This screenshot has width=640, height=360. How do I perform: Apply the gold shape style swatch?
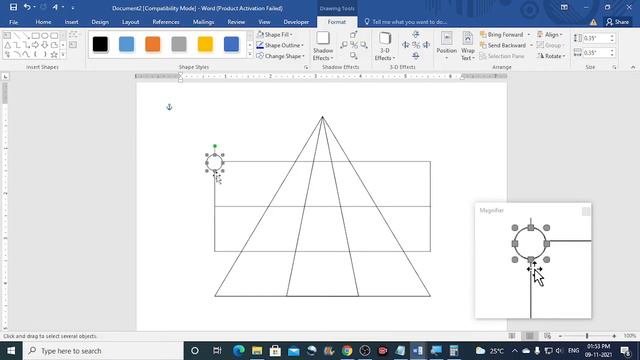[205, 44]
